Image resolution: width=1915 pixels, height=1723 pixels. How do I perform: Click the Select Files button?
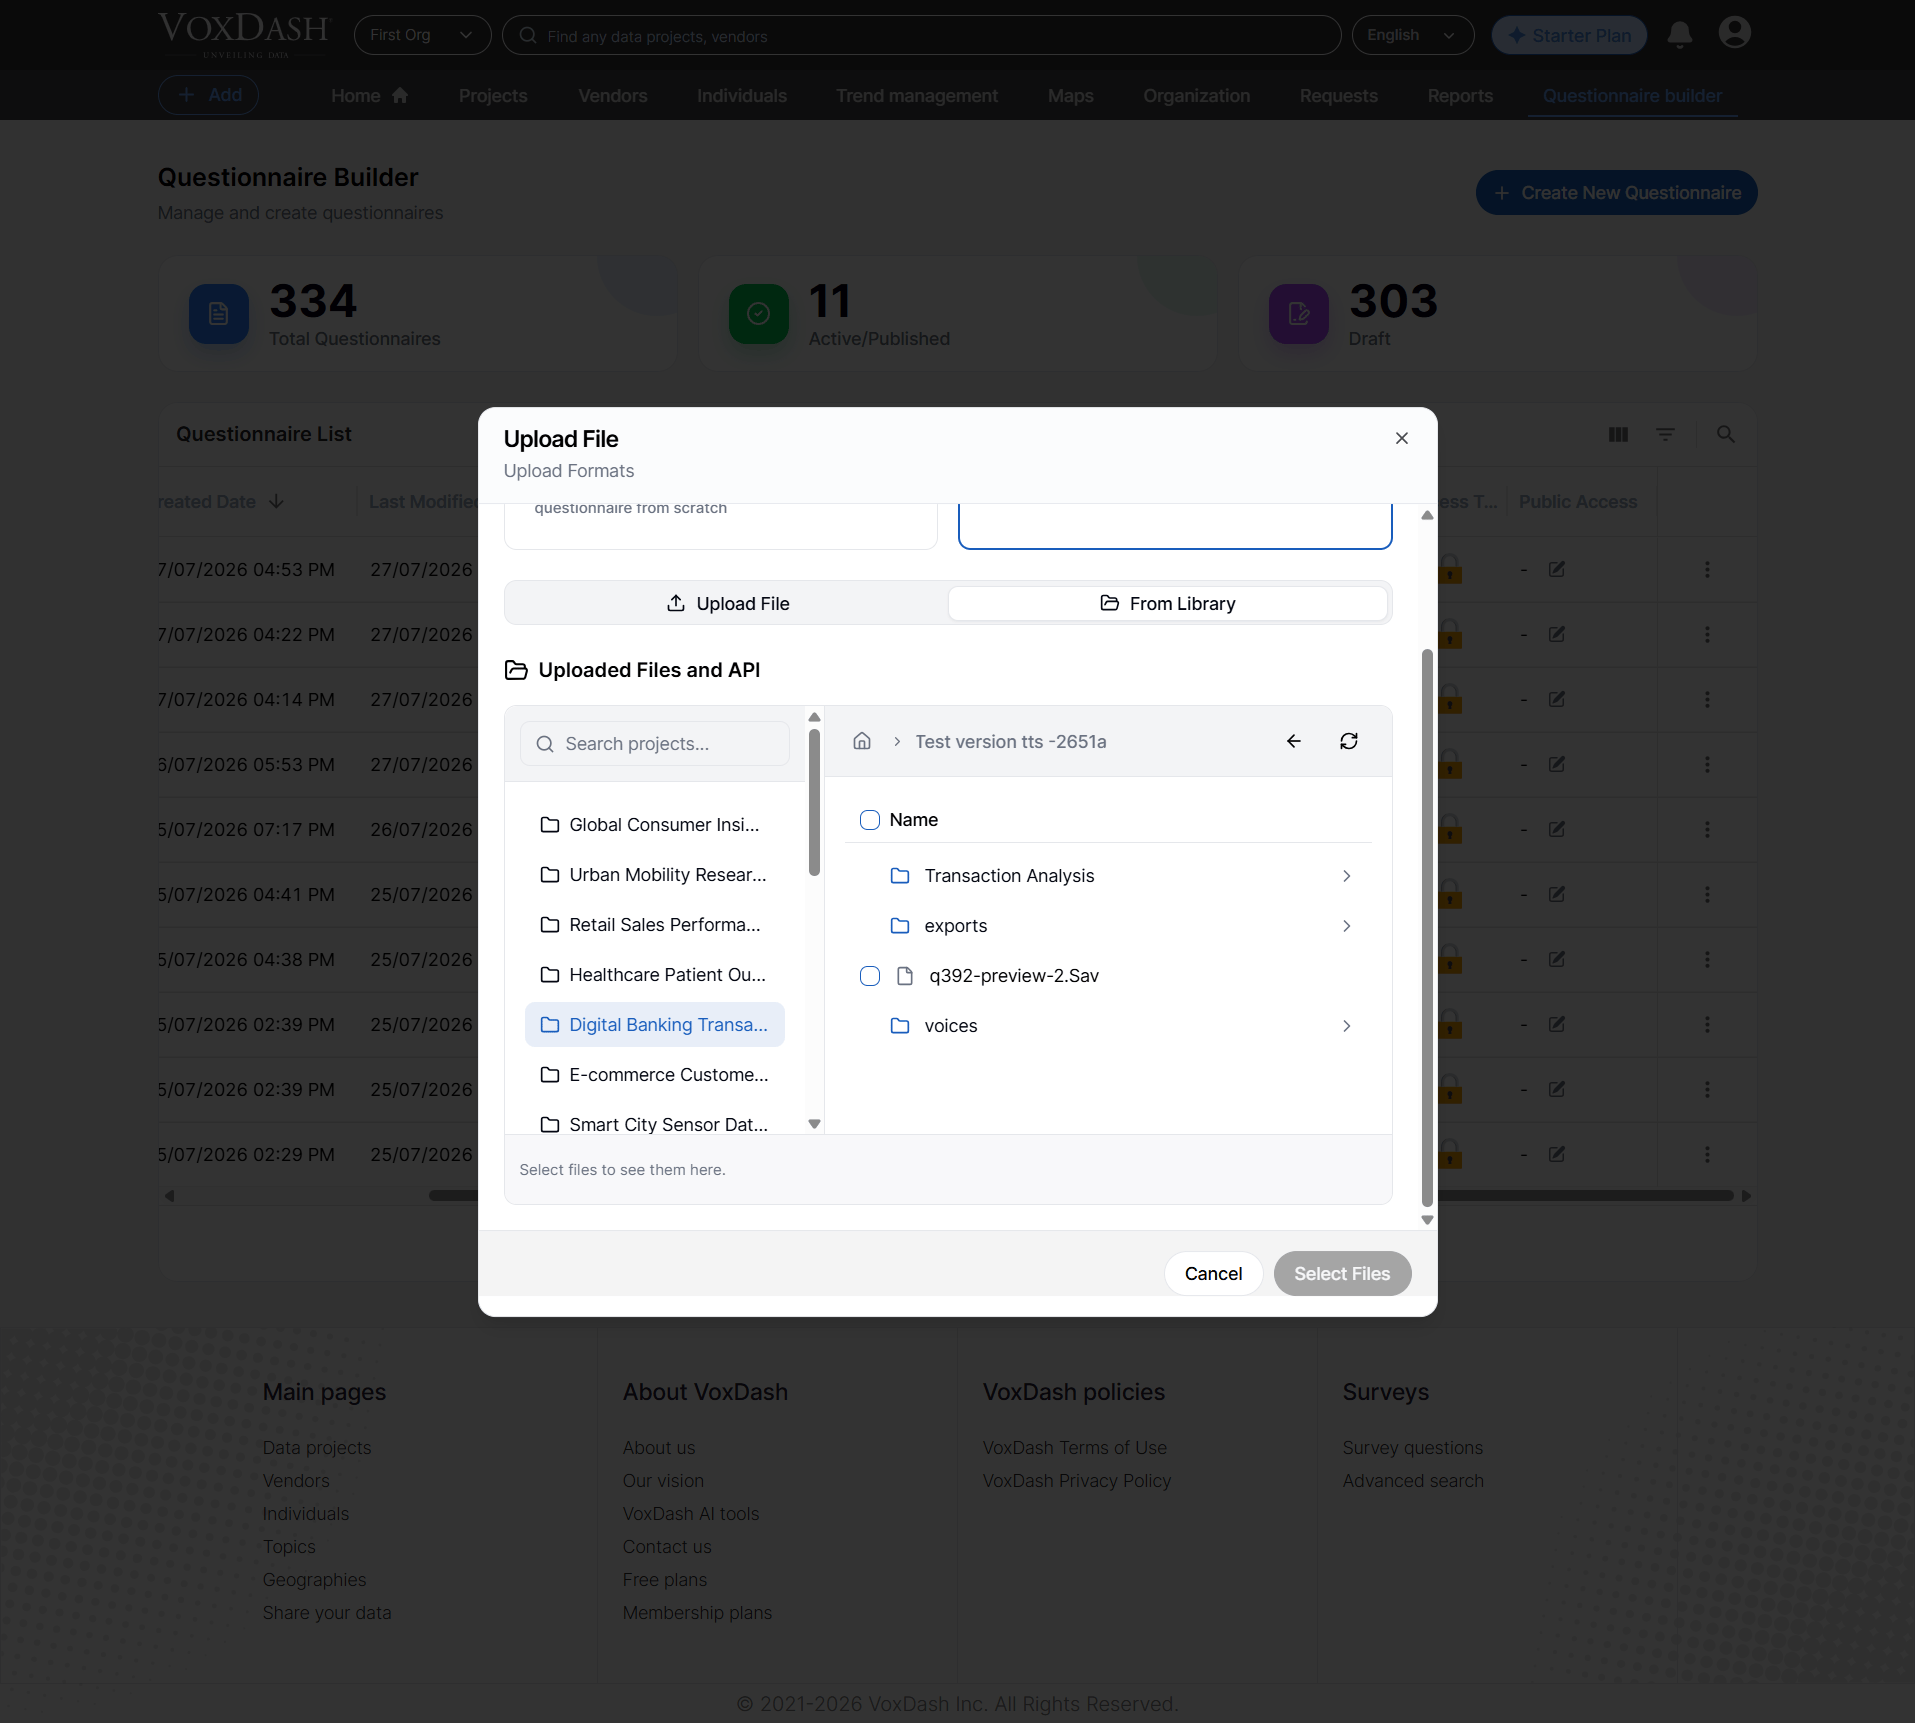point(1342,1273)
